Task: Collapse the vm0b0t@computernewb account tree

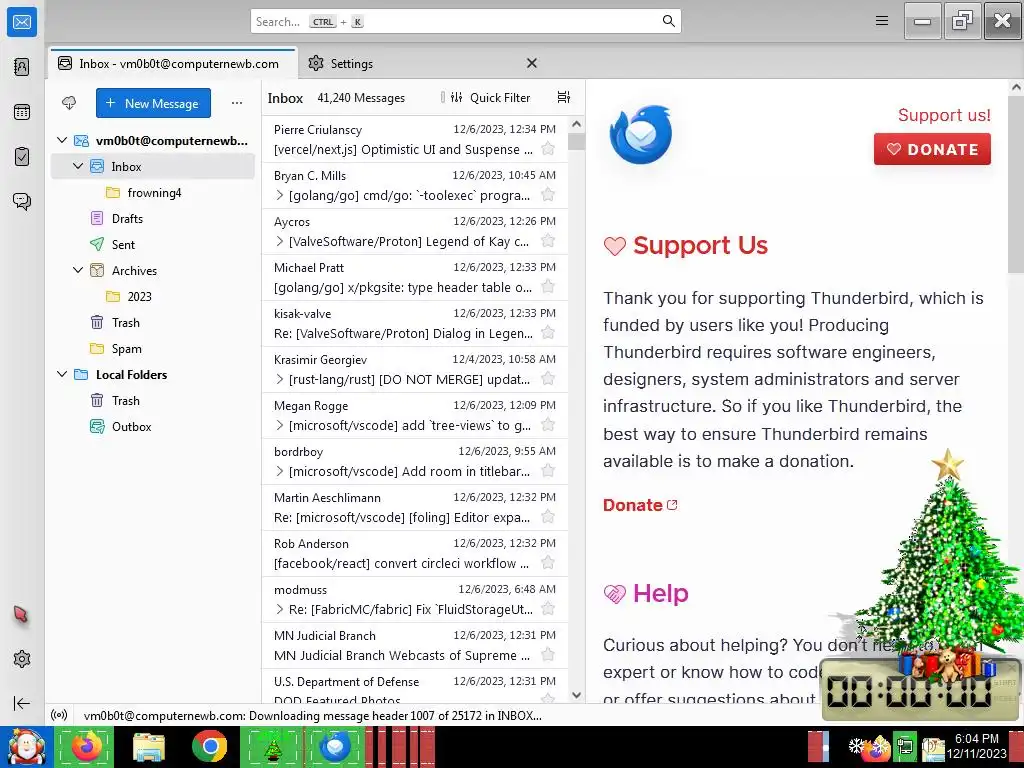Action: tap(62, 140)
